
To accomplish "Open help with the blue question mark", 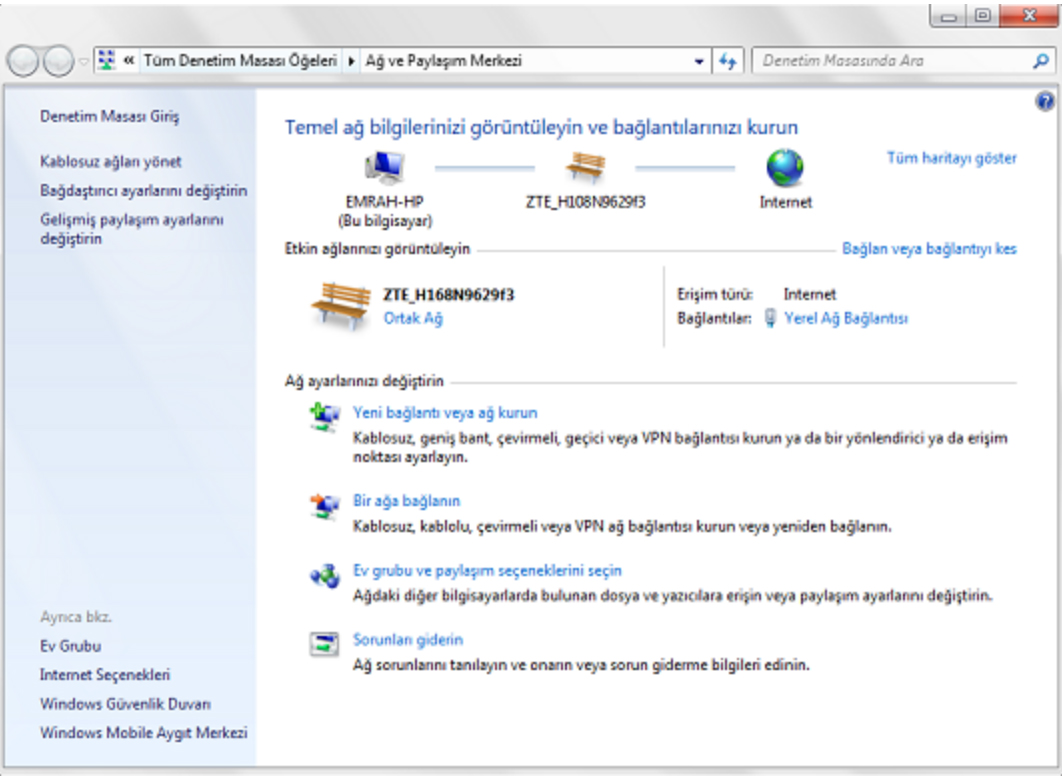I will pyautogui.click(x=1046, y=101).
